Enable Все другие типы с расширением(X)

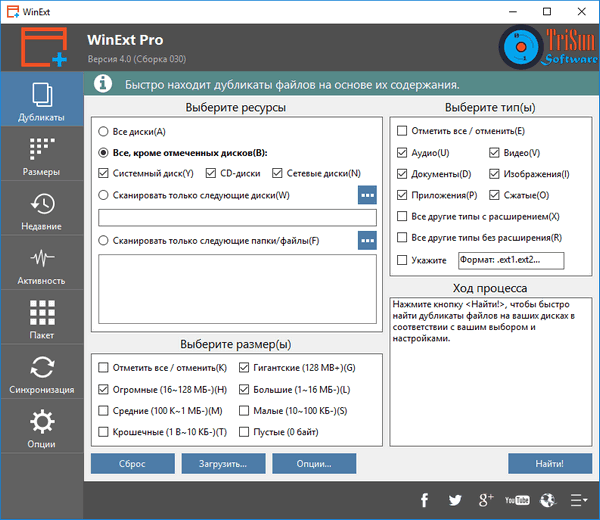[x=402, y=217]
